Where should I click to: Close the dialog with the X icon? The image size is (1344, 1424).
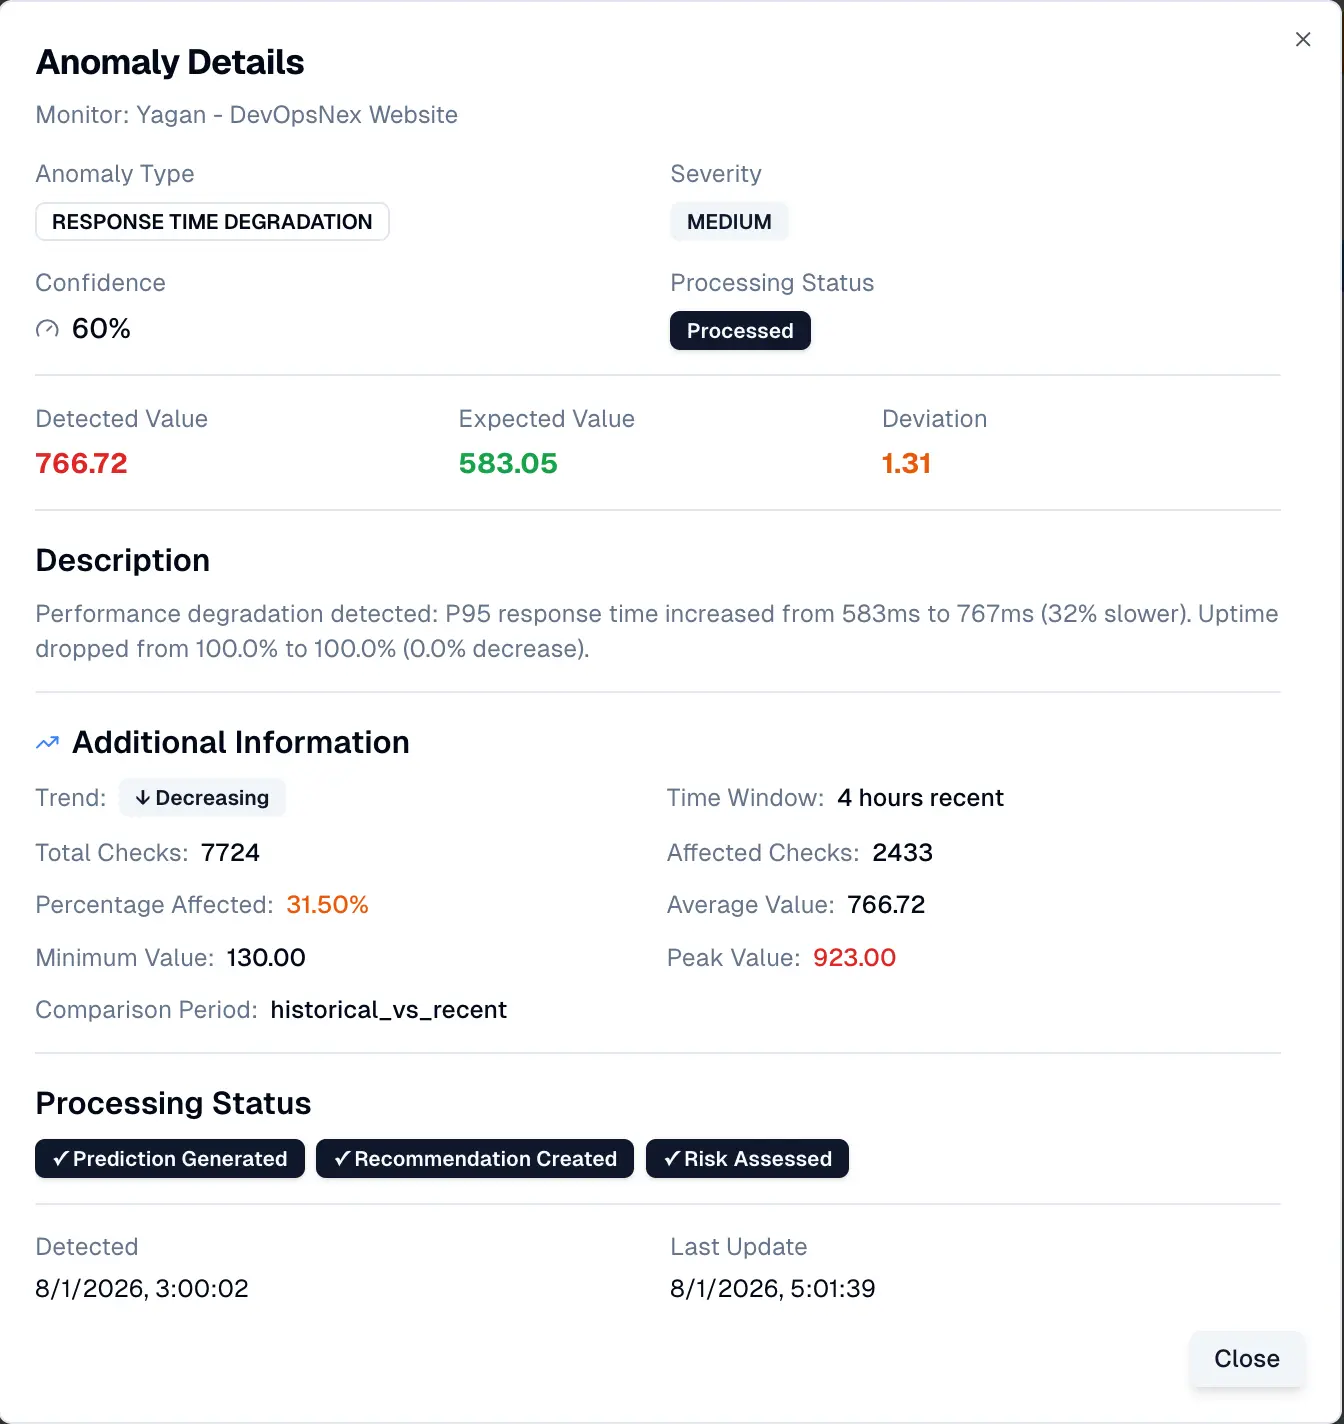pyautogui.click(x=1302, y=40)
